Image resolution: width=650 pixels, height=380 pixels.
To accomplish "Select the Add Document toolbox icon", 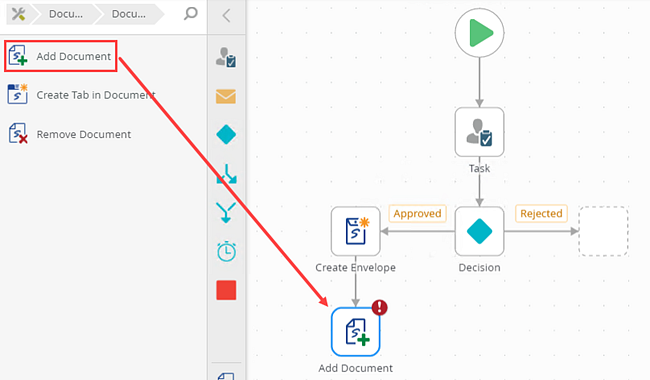I will click(18, 56).
